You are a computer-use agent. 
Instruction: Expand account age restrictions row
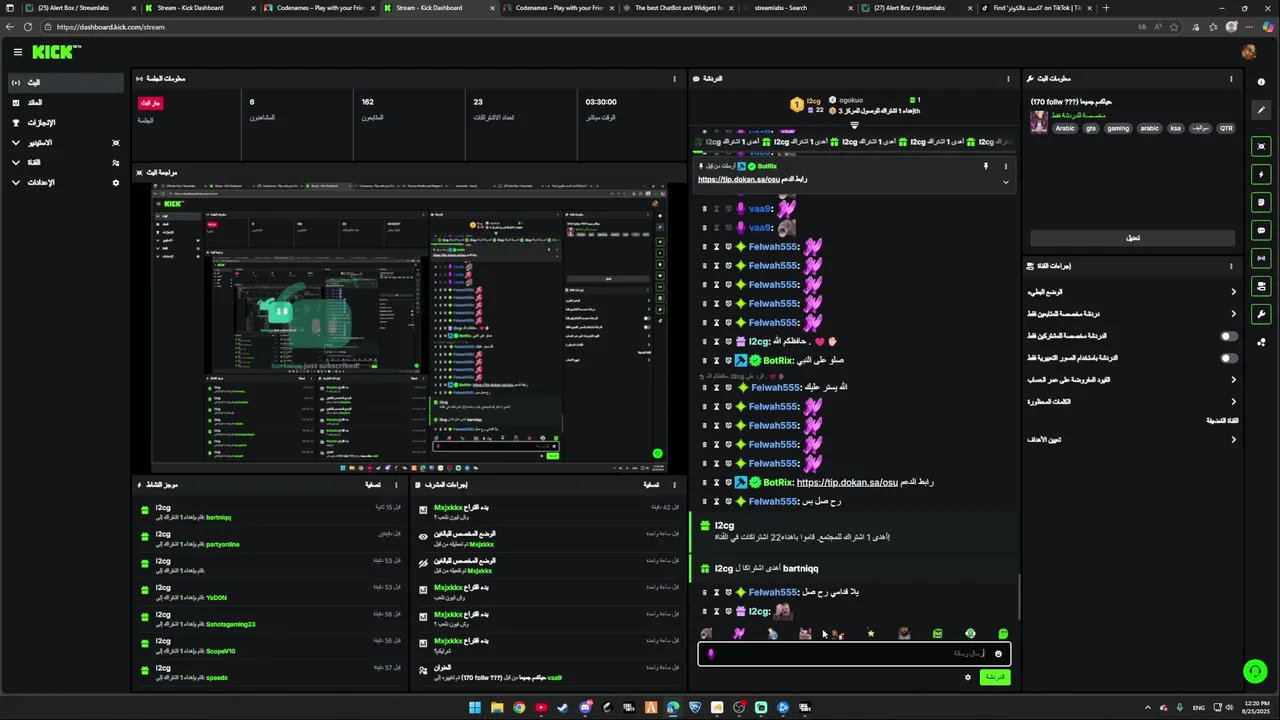1131,380
